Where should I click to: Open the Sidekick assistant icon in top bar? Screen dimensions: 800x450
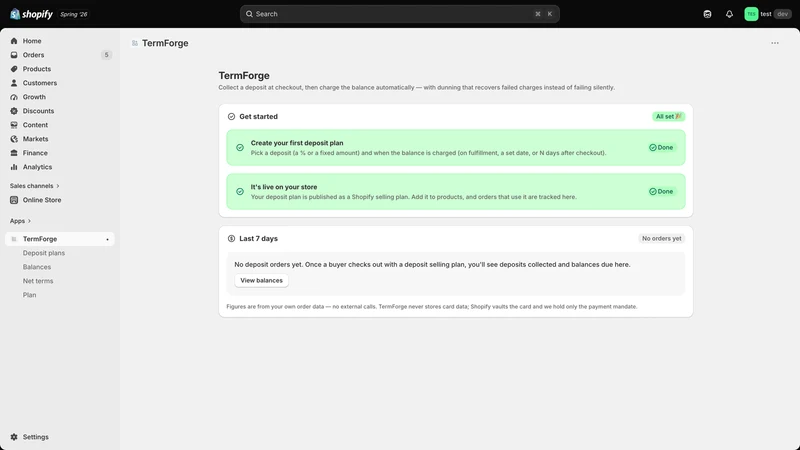pyautogui.click(x=707, y=14)
